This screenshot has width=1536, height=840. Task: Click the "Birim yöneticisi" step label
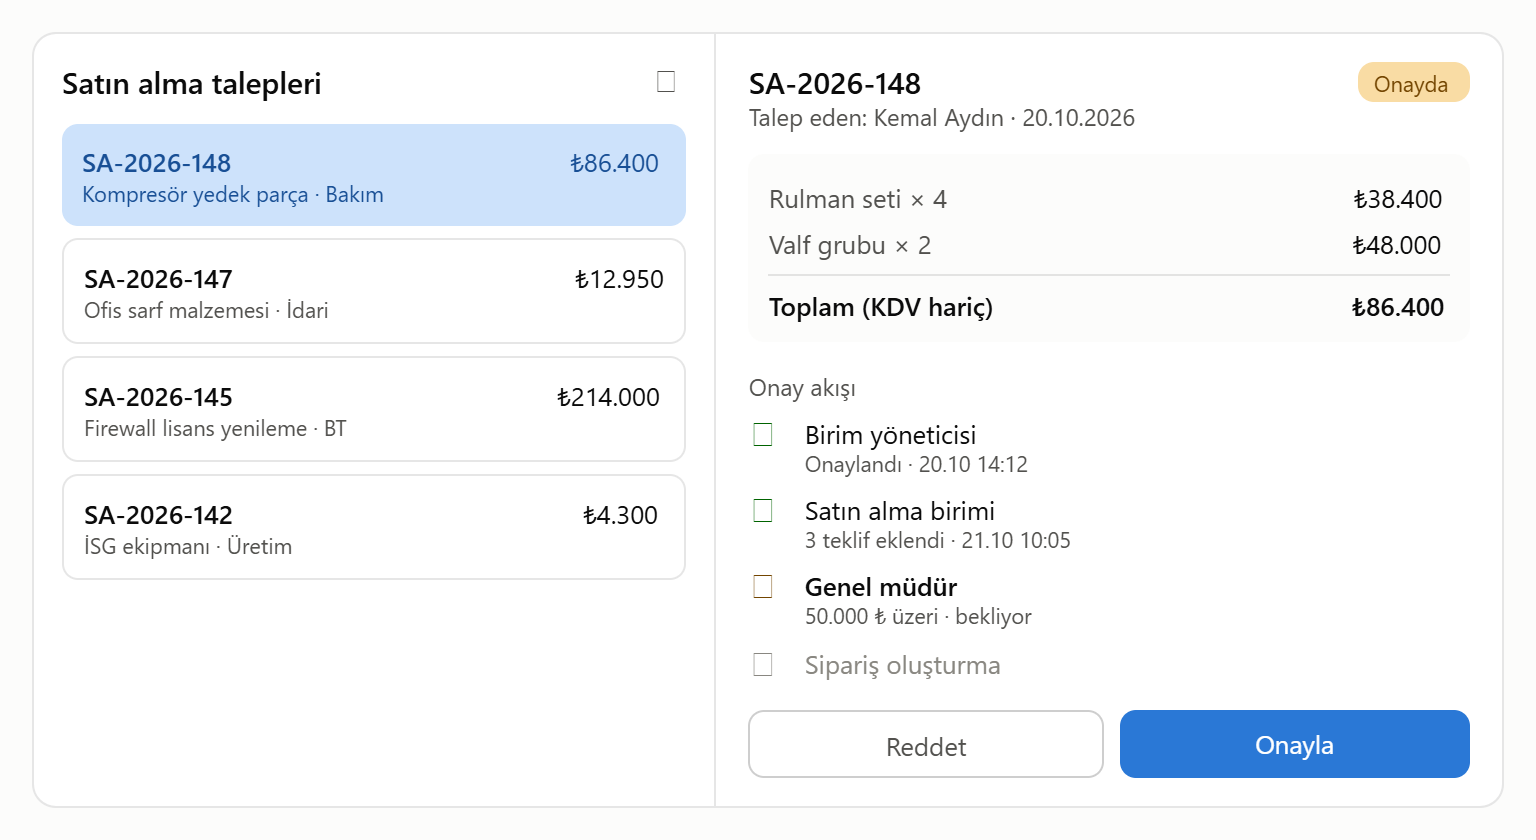(x=890, y=435)
